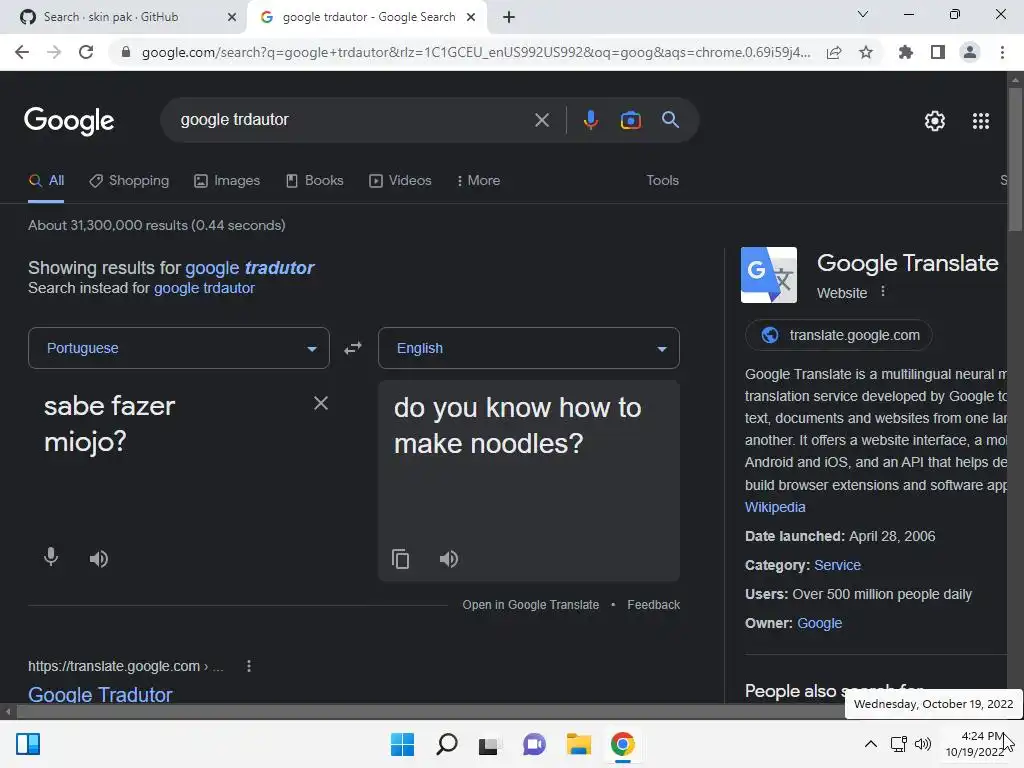
Task: Submit the search with the magnifier icon
Action: [x=670, y=120]
